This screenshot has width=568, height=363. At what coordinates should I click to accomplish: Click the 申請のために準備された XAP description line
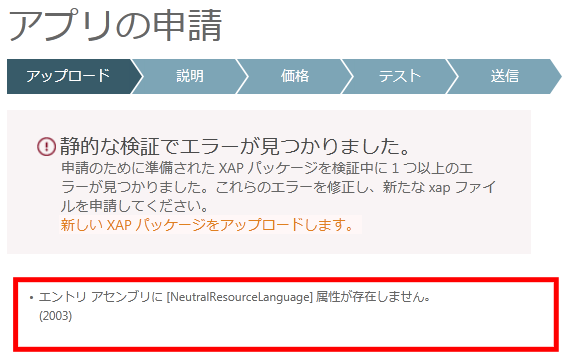click(x=267, y=168)
